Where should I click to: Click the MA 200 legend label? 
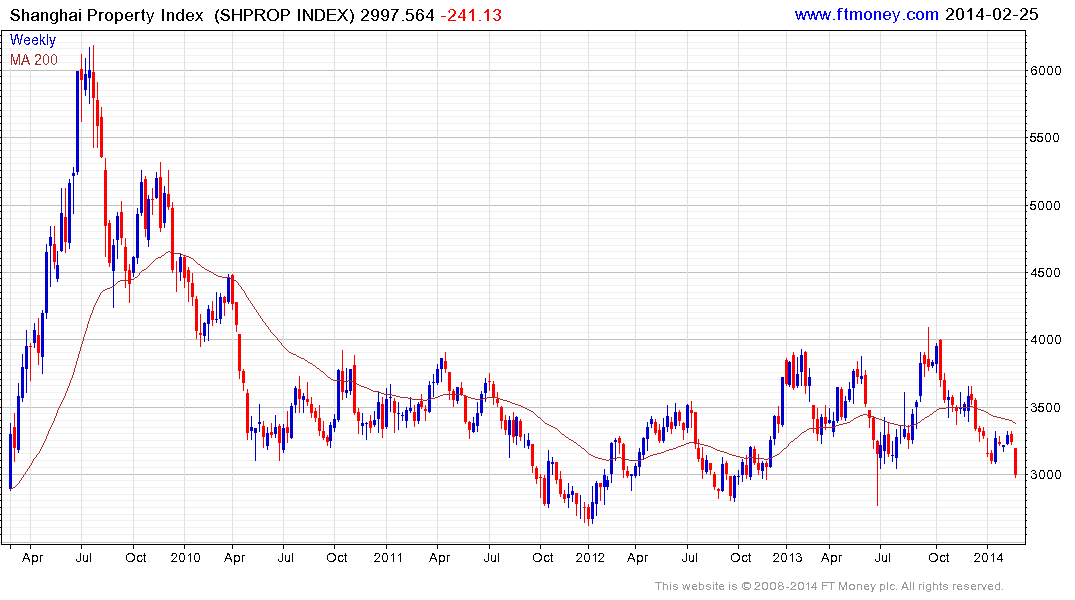click(34, 60)
